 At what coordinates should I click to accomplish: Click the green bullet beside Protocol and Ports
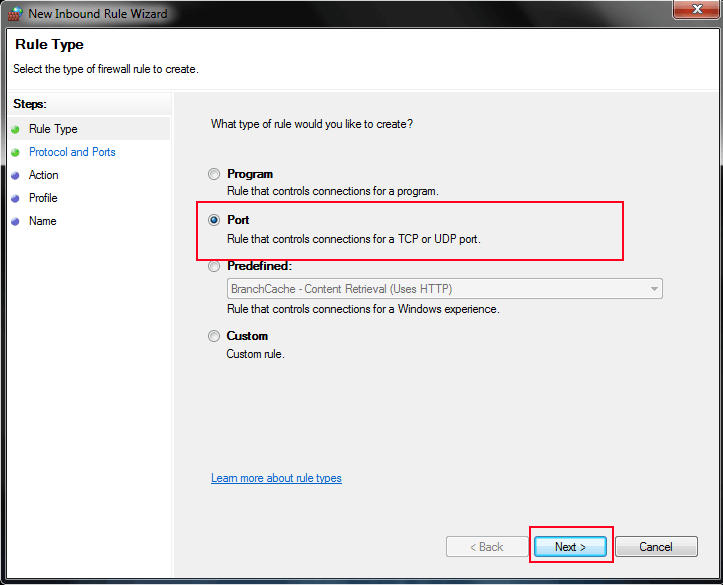tap(15, 152)
